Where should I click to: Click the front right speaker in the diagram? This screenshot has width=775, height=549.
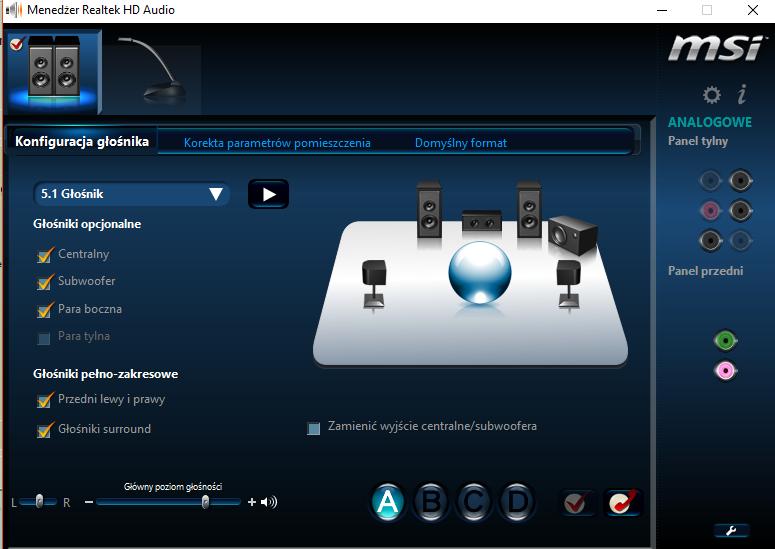tap(529, 209)
